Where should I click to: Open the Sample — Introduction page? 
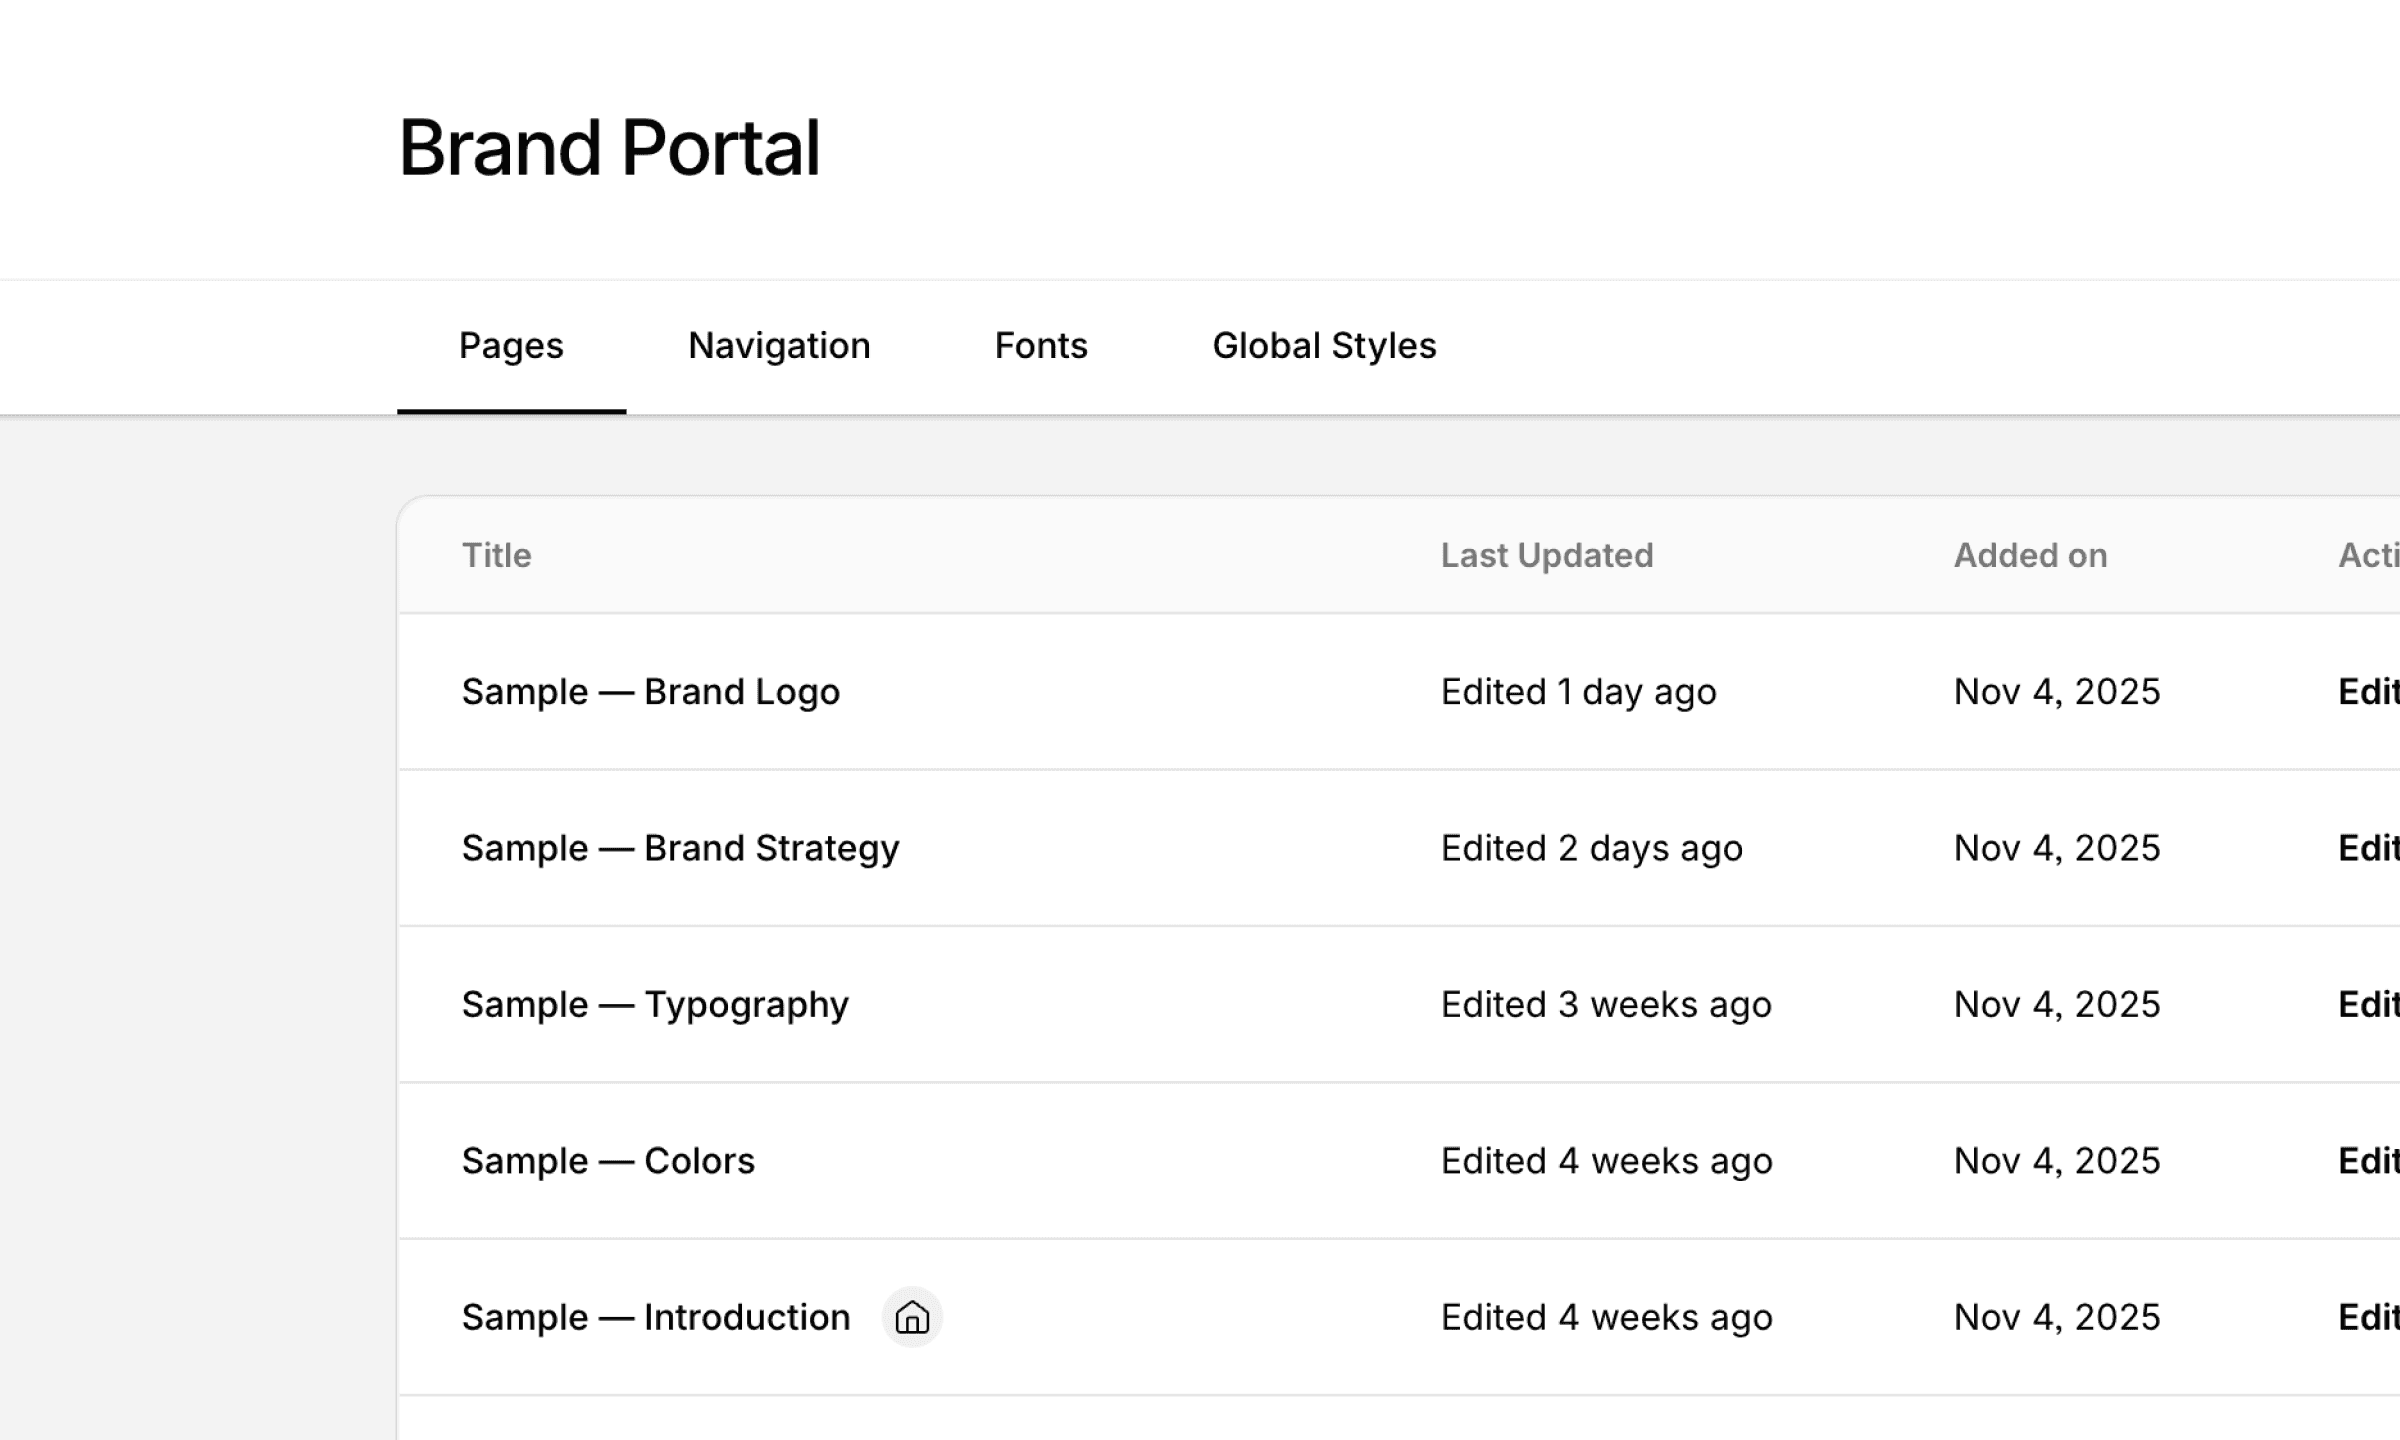click(655, 1317)
